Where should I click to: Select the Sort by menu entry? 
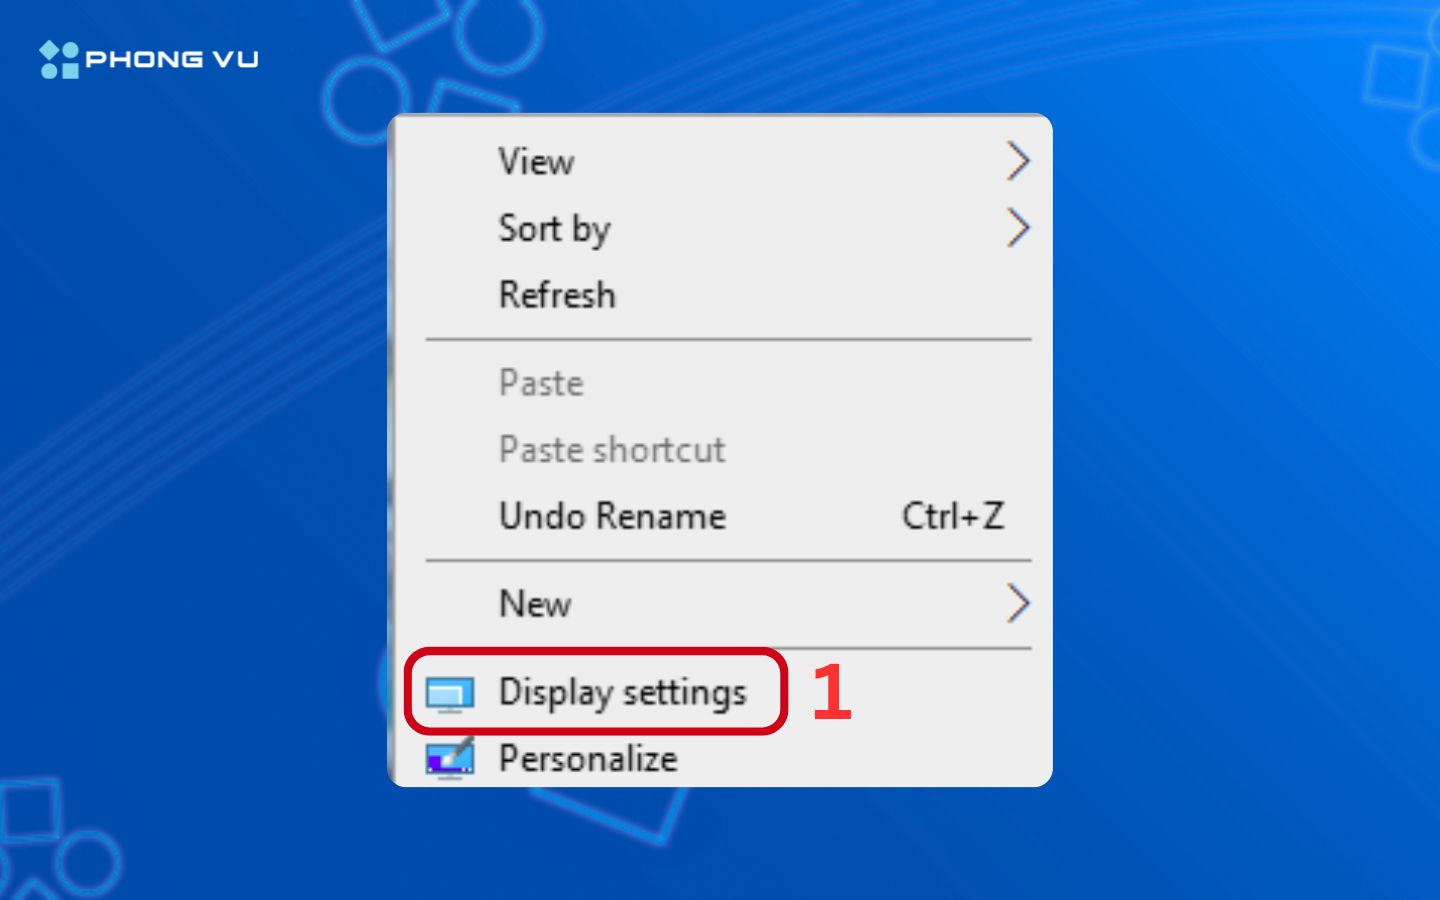pos(554,229)
